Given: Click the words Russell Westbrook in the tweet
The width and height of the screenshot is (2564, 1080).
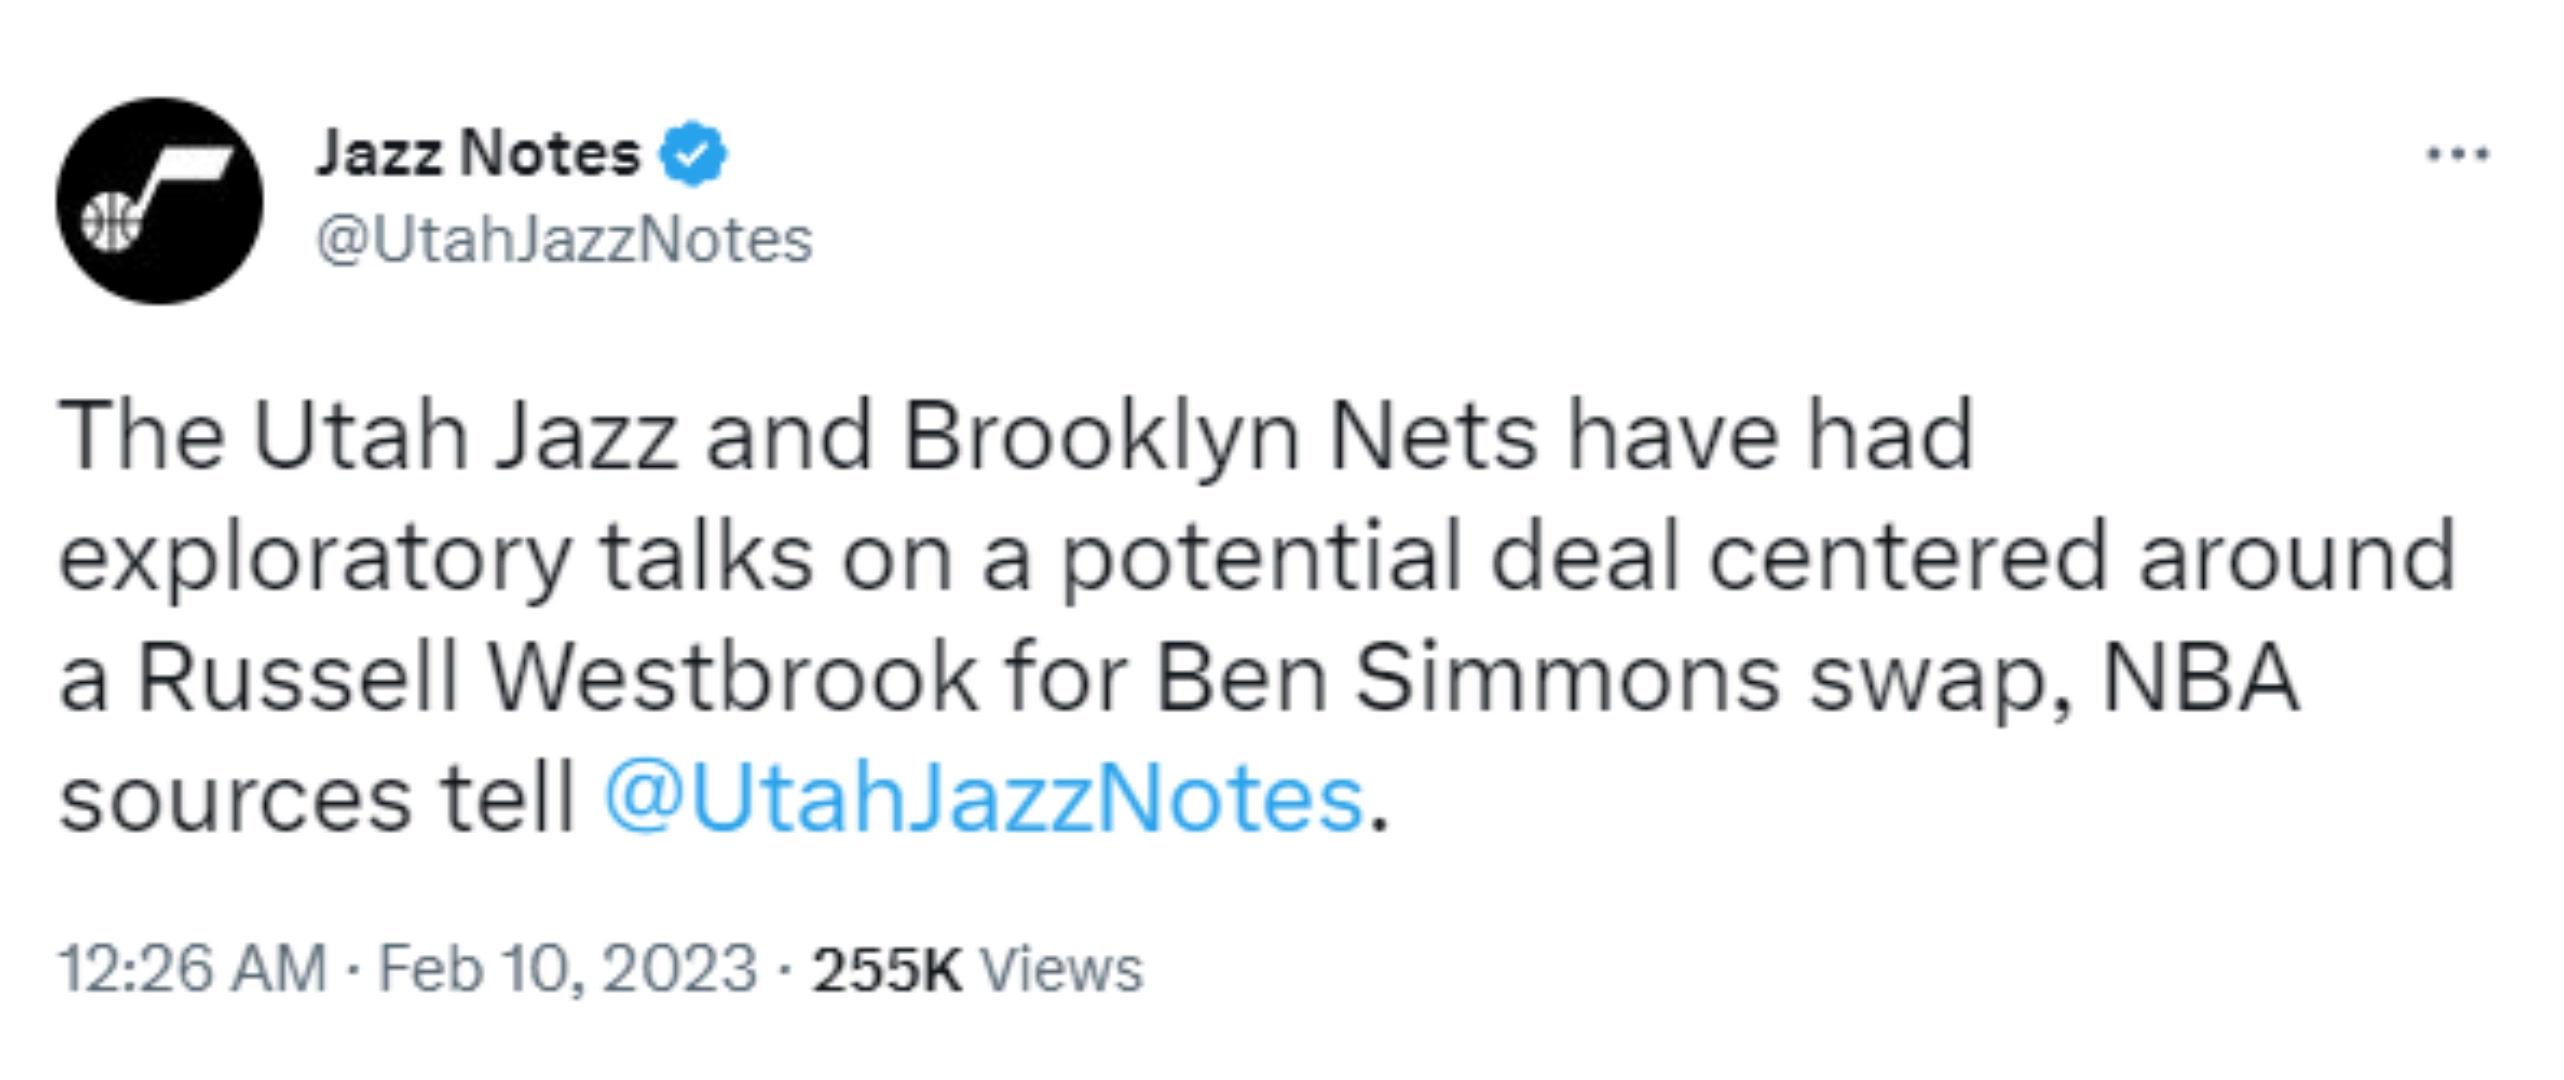Looking at the screenshot, I should point(557,679).
